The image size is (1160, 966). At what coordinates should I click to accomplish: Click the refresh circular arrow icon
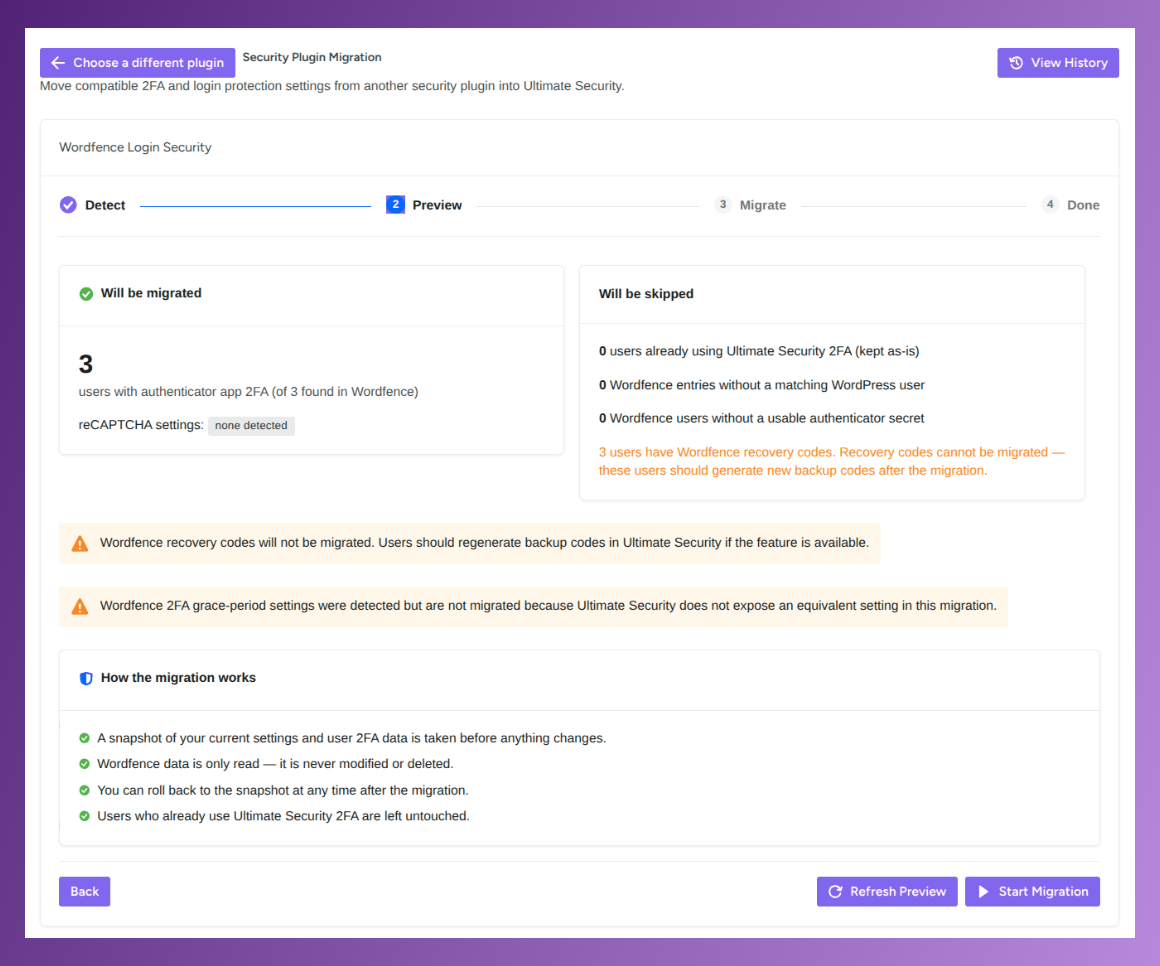click(835, 891)
